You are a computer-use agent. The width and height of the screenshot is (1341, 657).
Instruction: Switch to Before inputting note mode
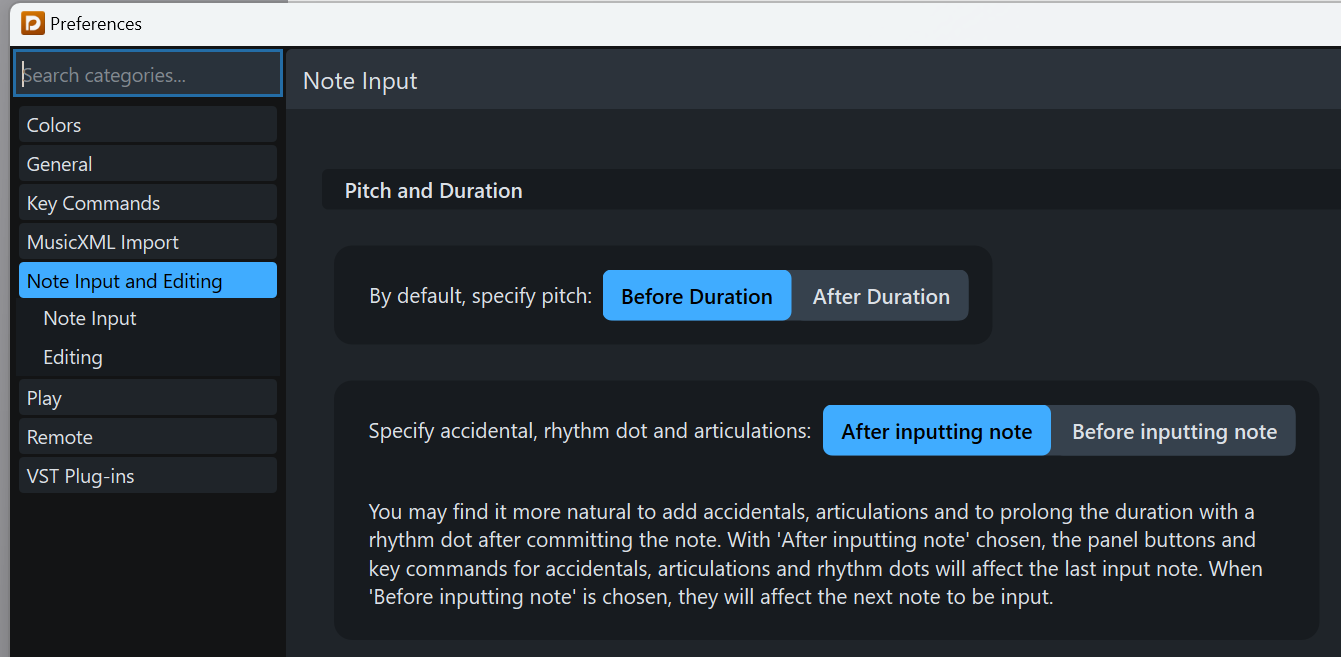click(1174, 431)
